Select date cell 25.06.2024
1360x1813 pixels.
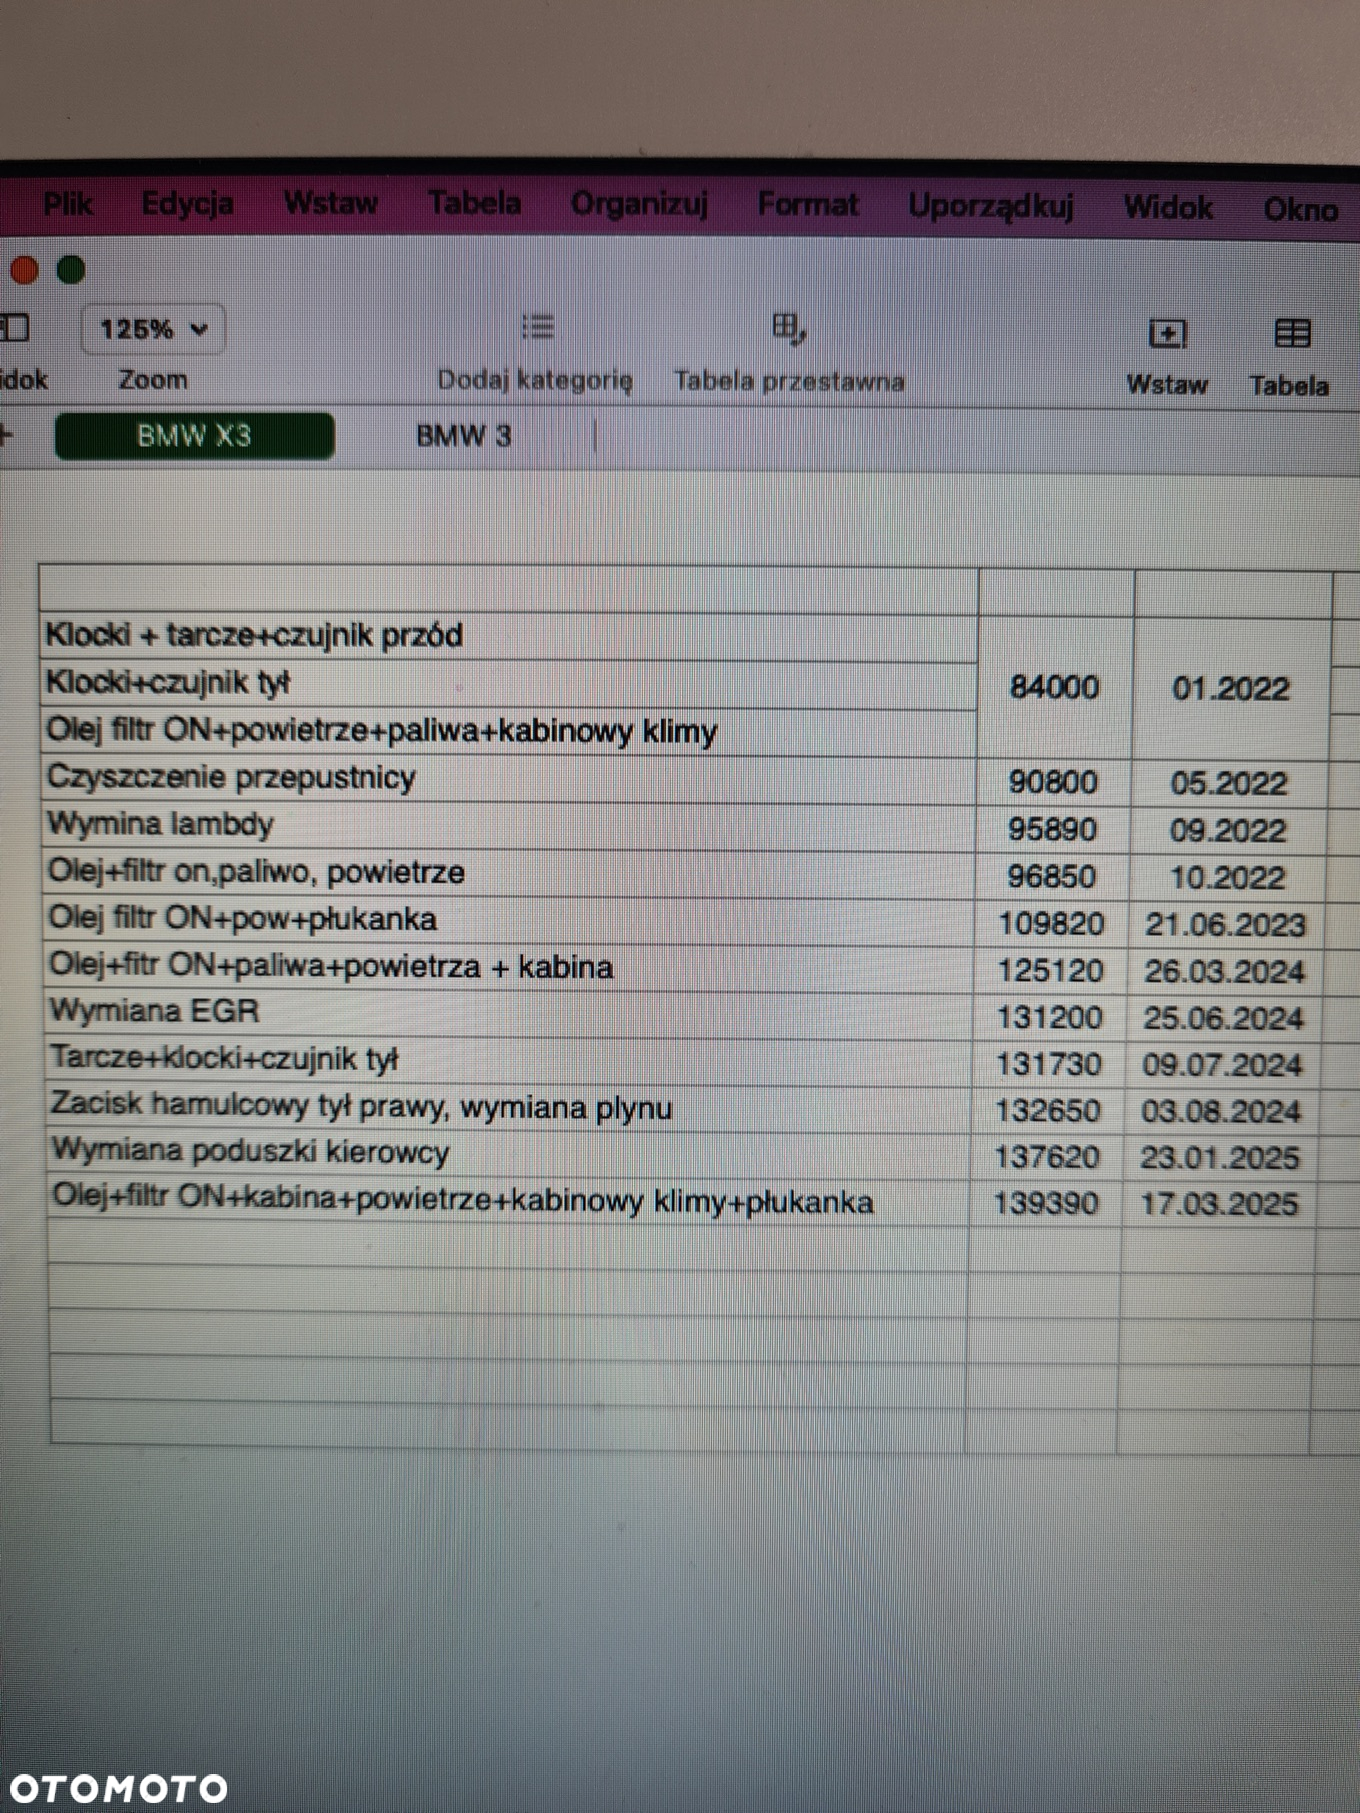coord(1223,1018)
